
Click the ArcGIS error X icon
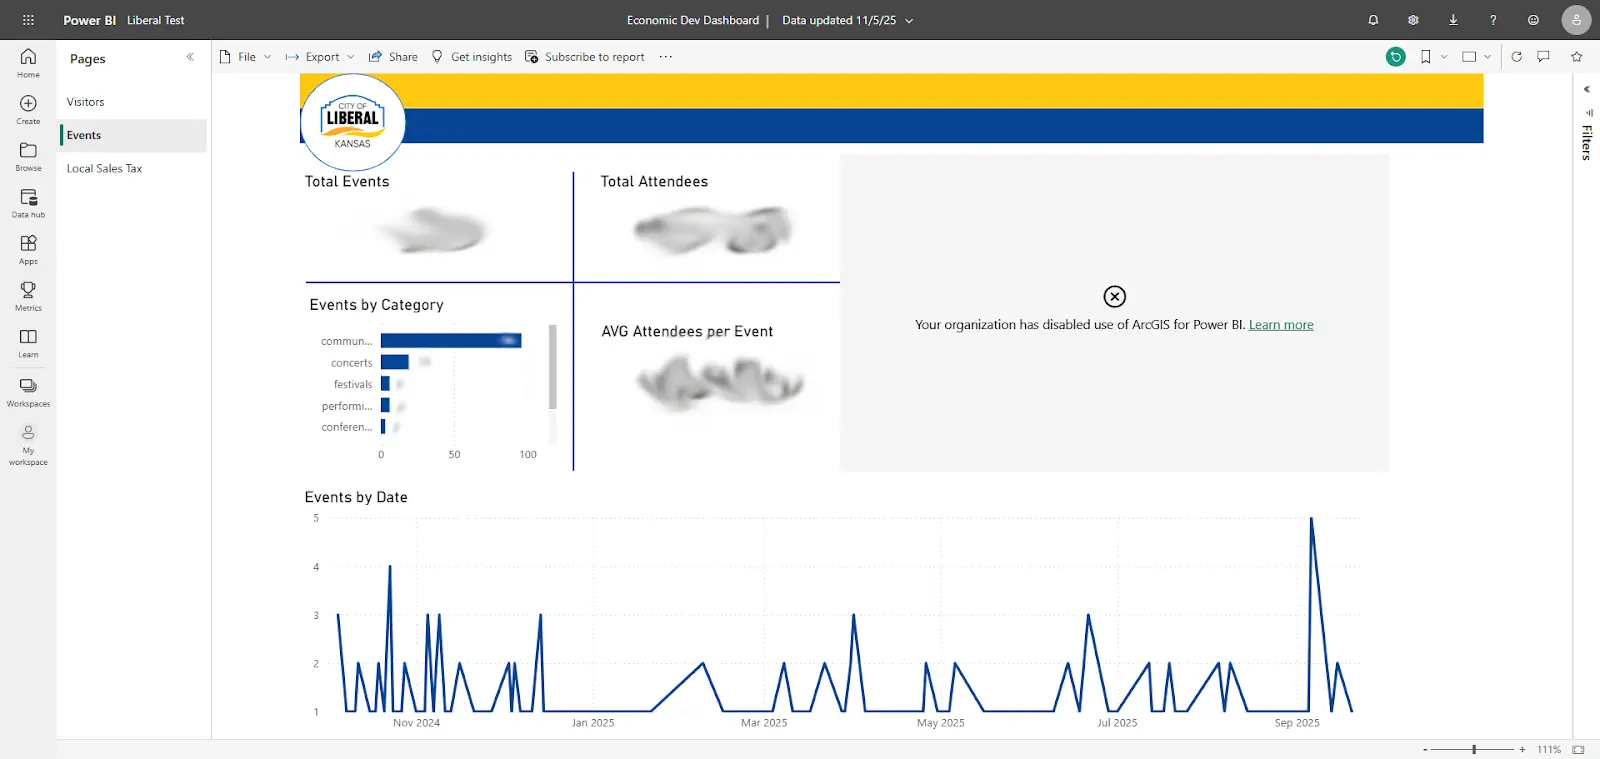click(1114, 297)
